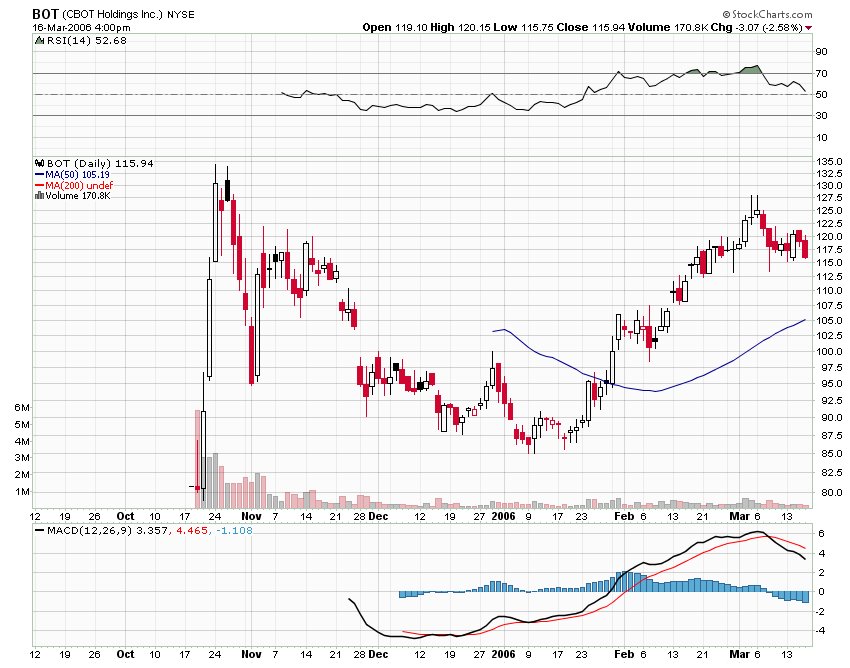Select the black MACD legend line marker
This screenshot has height=668, width=850.
(x=39, y=530)
